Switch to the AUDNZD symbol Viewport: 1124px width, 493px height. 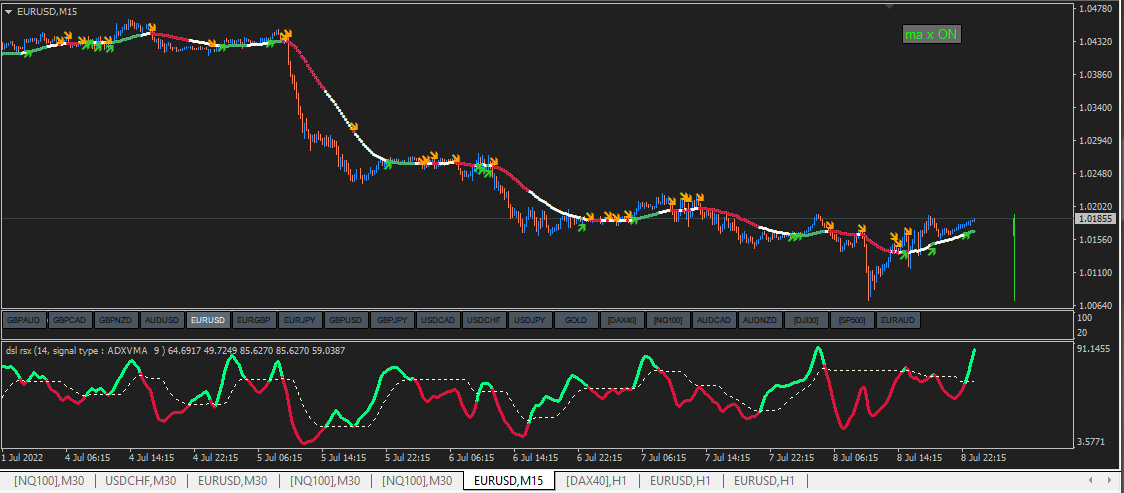[x=759, y=320]
